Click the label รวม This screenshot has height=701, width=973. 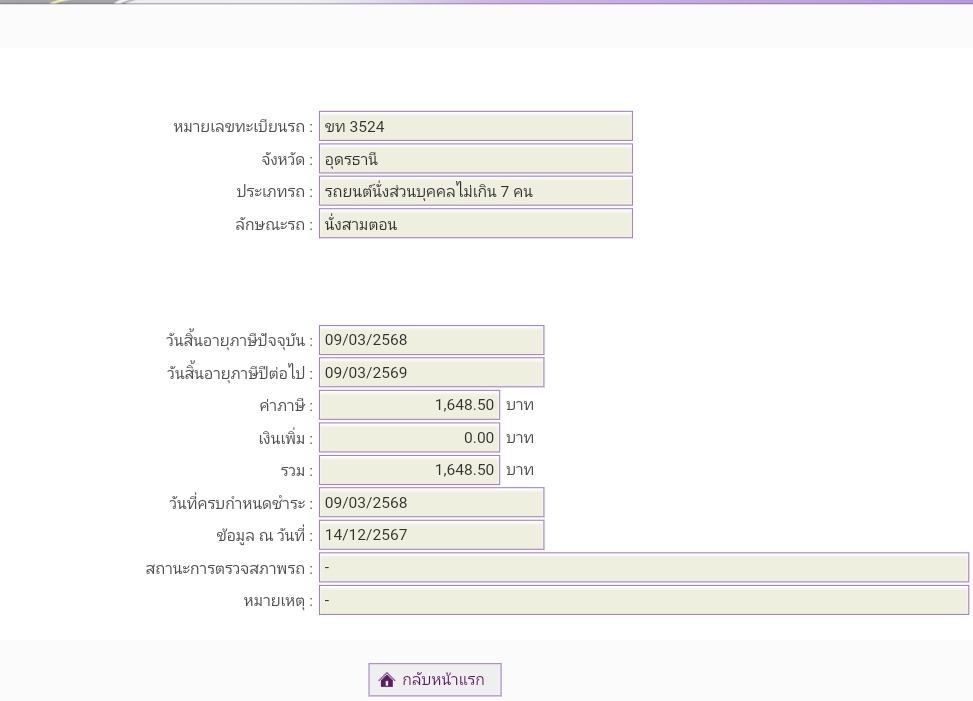pyautogui.click(x=297, y=471)
